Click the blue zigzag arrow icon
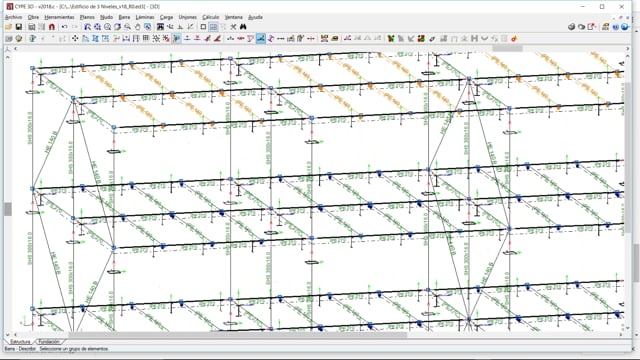This screenshot has height=360, width=640. click(271, 38)
